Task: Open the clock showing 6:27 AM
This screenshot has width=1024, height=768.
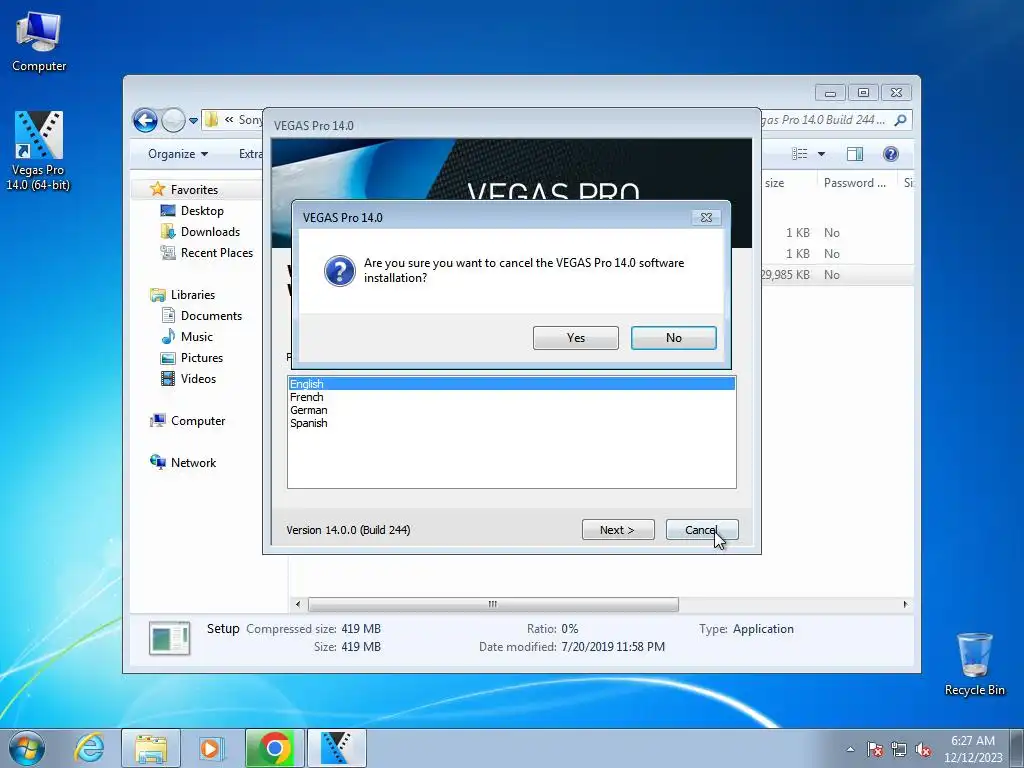Action: (x=973, y=749)
